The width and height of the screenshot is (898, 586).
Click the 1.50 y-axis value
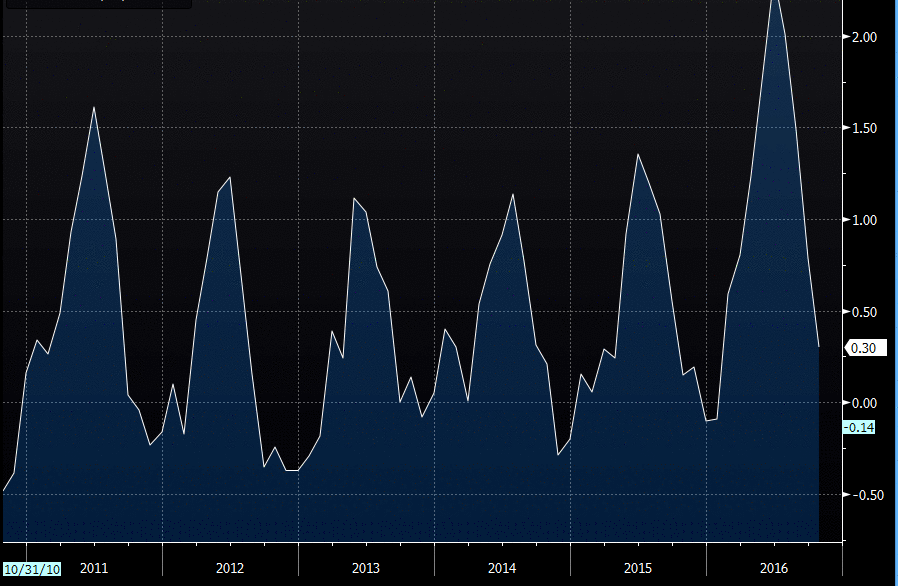(864, 128)
